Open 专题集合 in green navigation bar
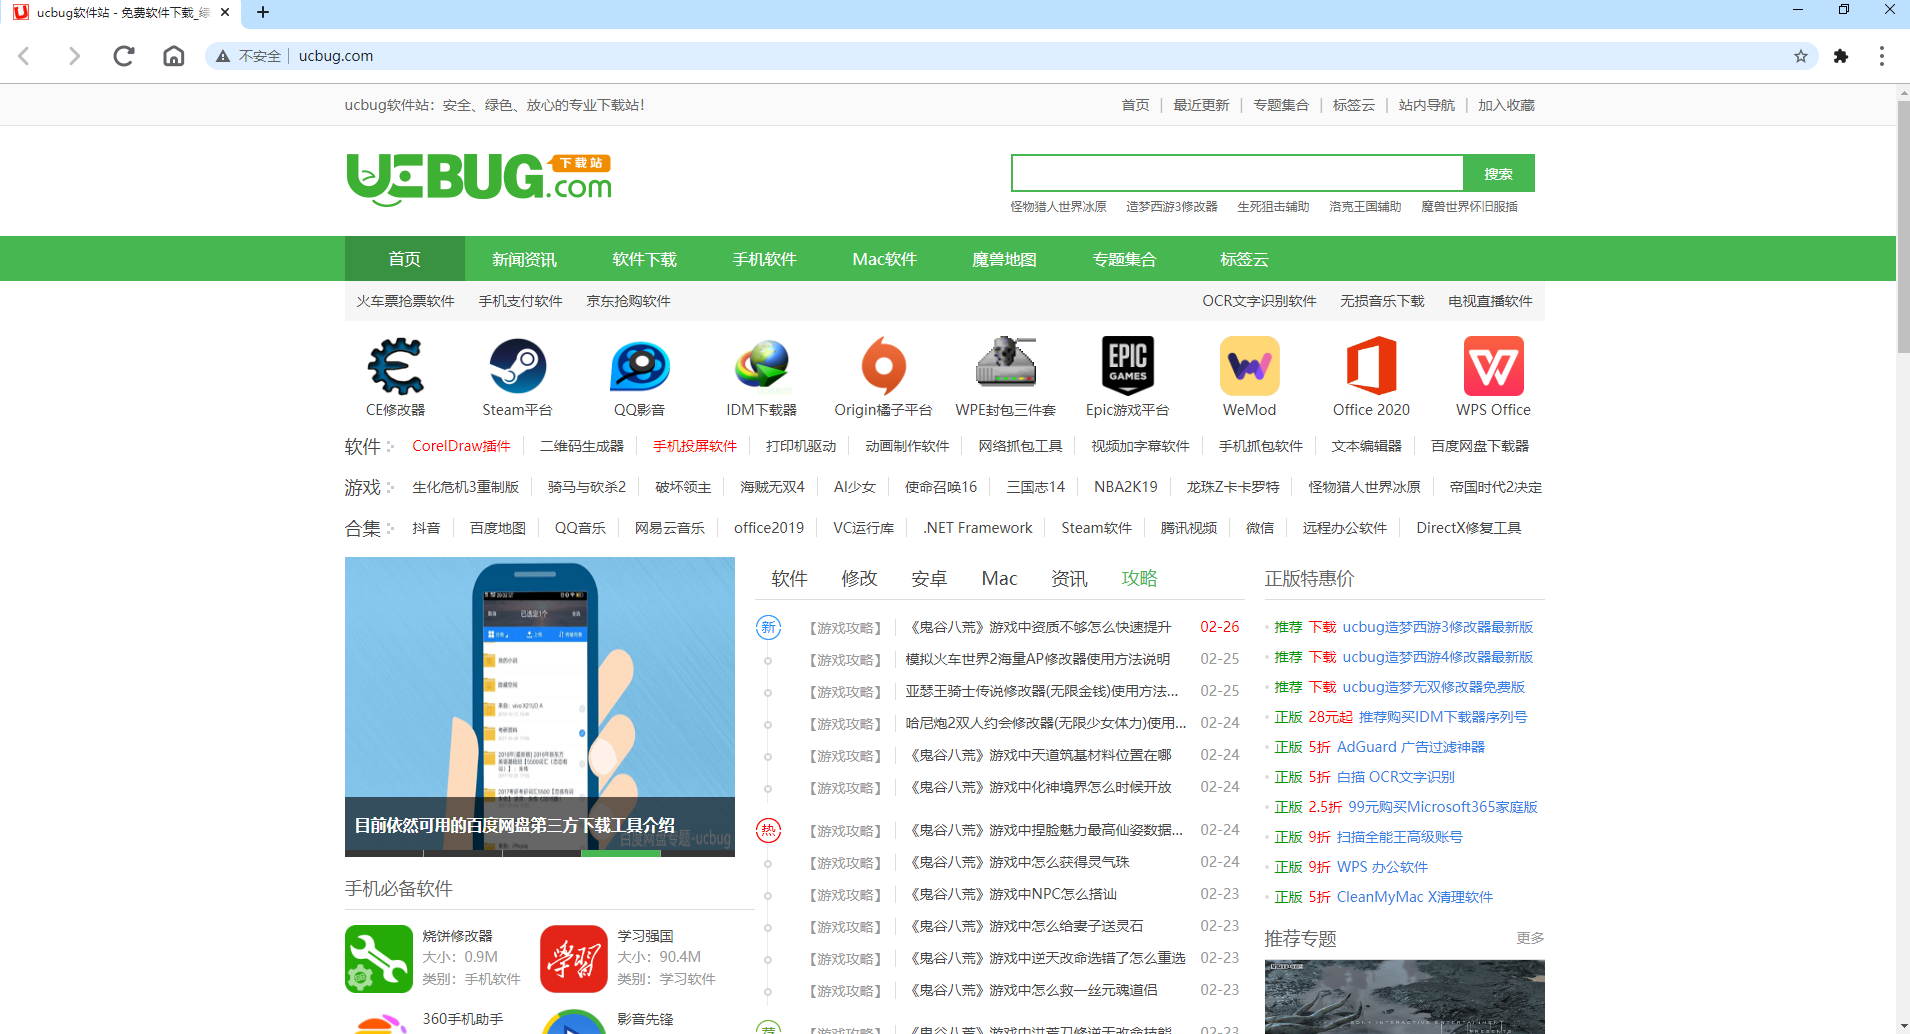 point(1125,259)
